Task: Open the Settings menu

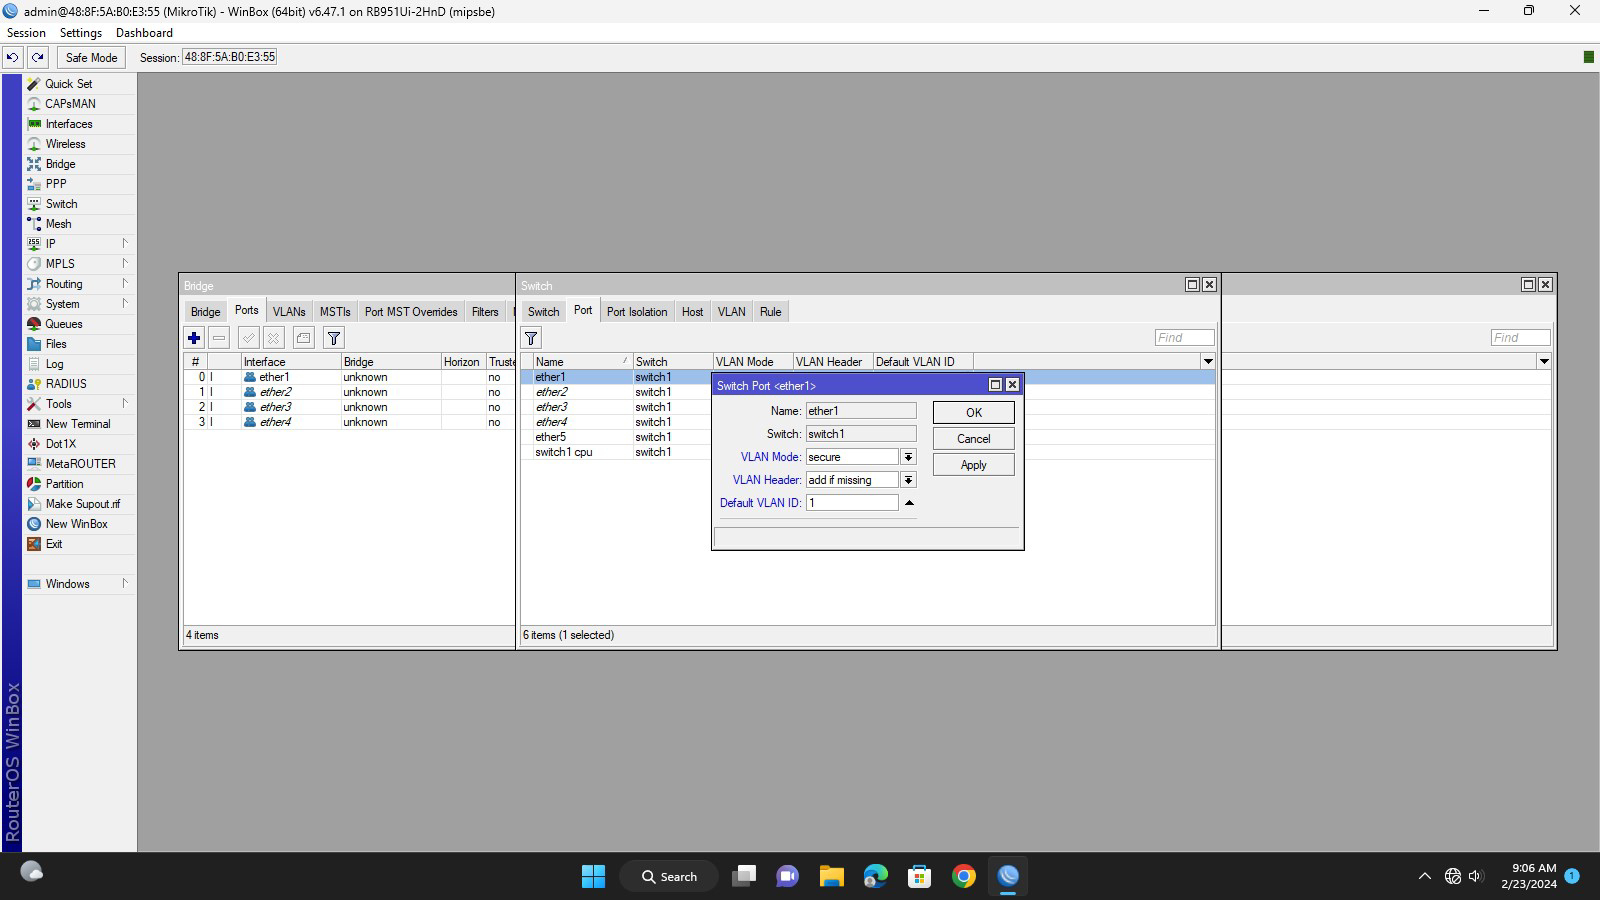Action: pyautogui.click(x=81, y=33)
